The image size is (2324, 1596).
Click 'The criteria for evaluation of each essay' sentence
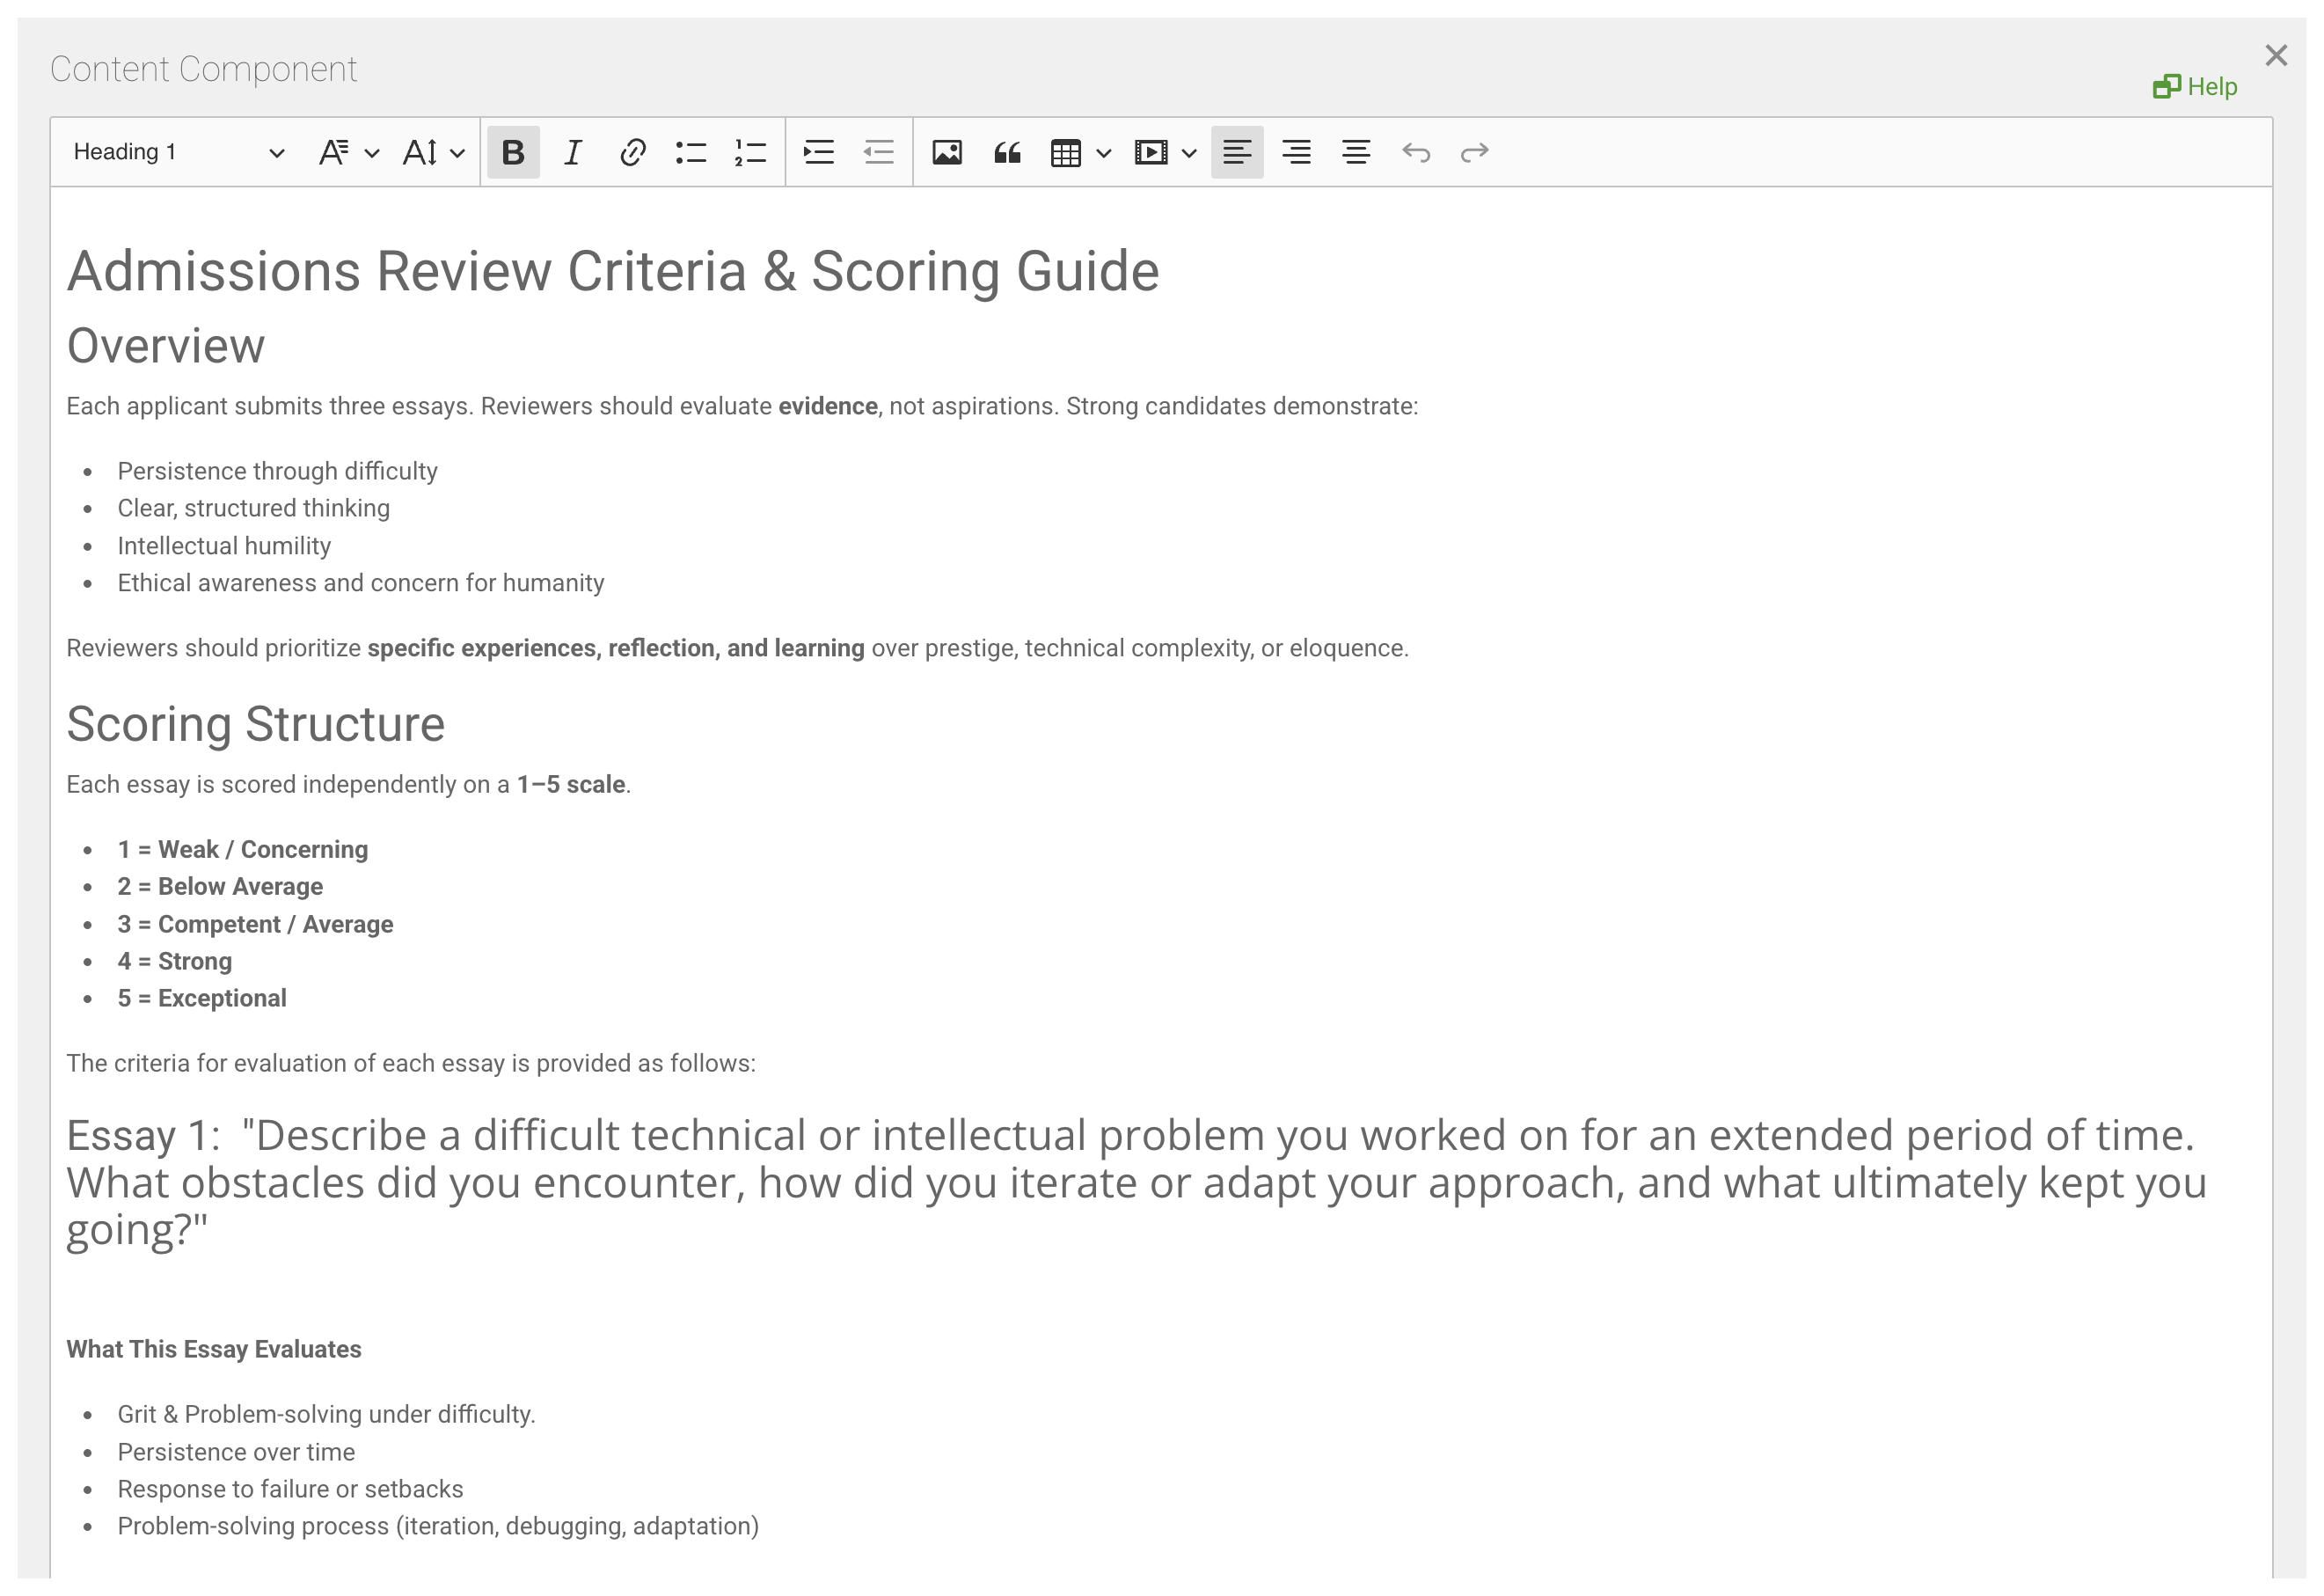[411, 1063]
